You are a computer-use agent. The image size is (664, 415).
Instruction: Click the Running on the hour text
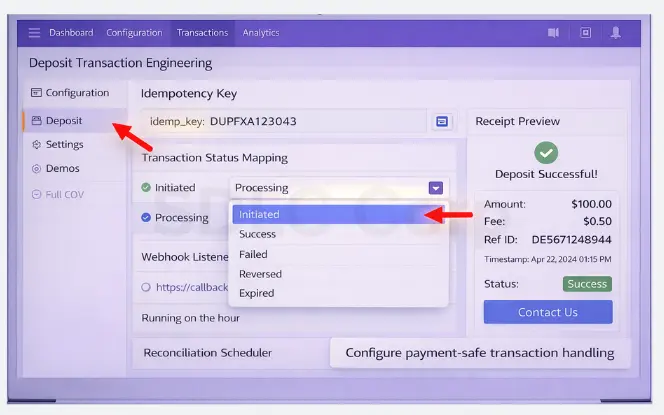coord(191,318)
